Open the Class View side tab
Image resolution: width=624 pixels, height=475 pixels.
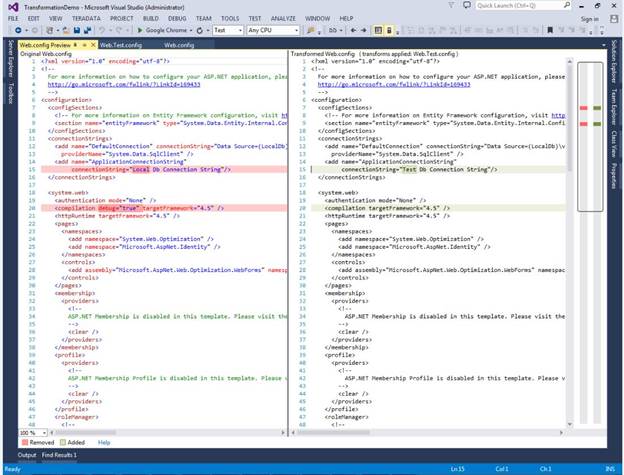(x=614, y=144)
